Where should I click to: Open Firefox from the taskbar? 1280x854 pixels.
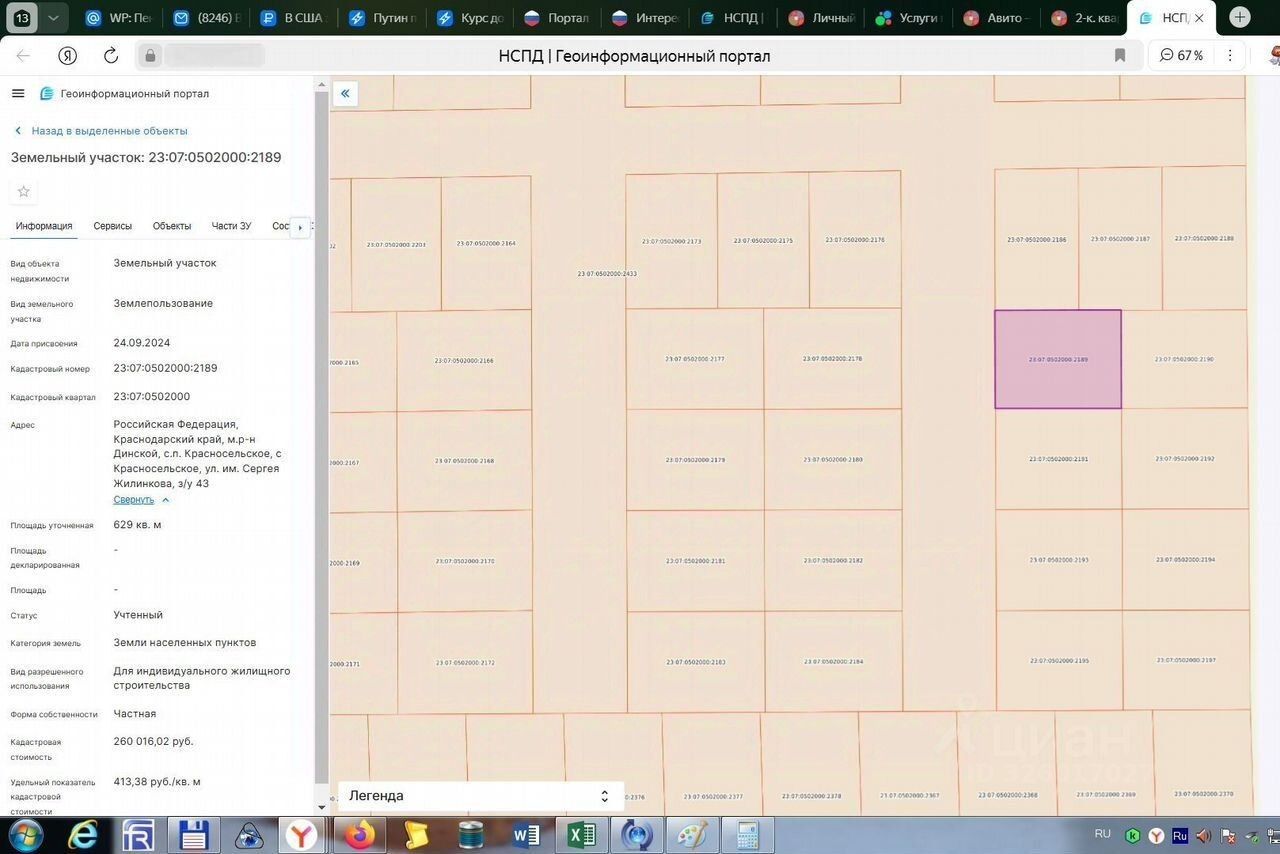click(360, 835)
